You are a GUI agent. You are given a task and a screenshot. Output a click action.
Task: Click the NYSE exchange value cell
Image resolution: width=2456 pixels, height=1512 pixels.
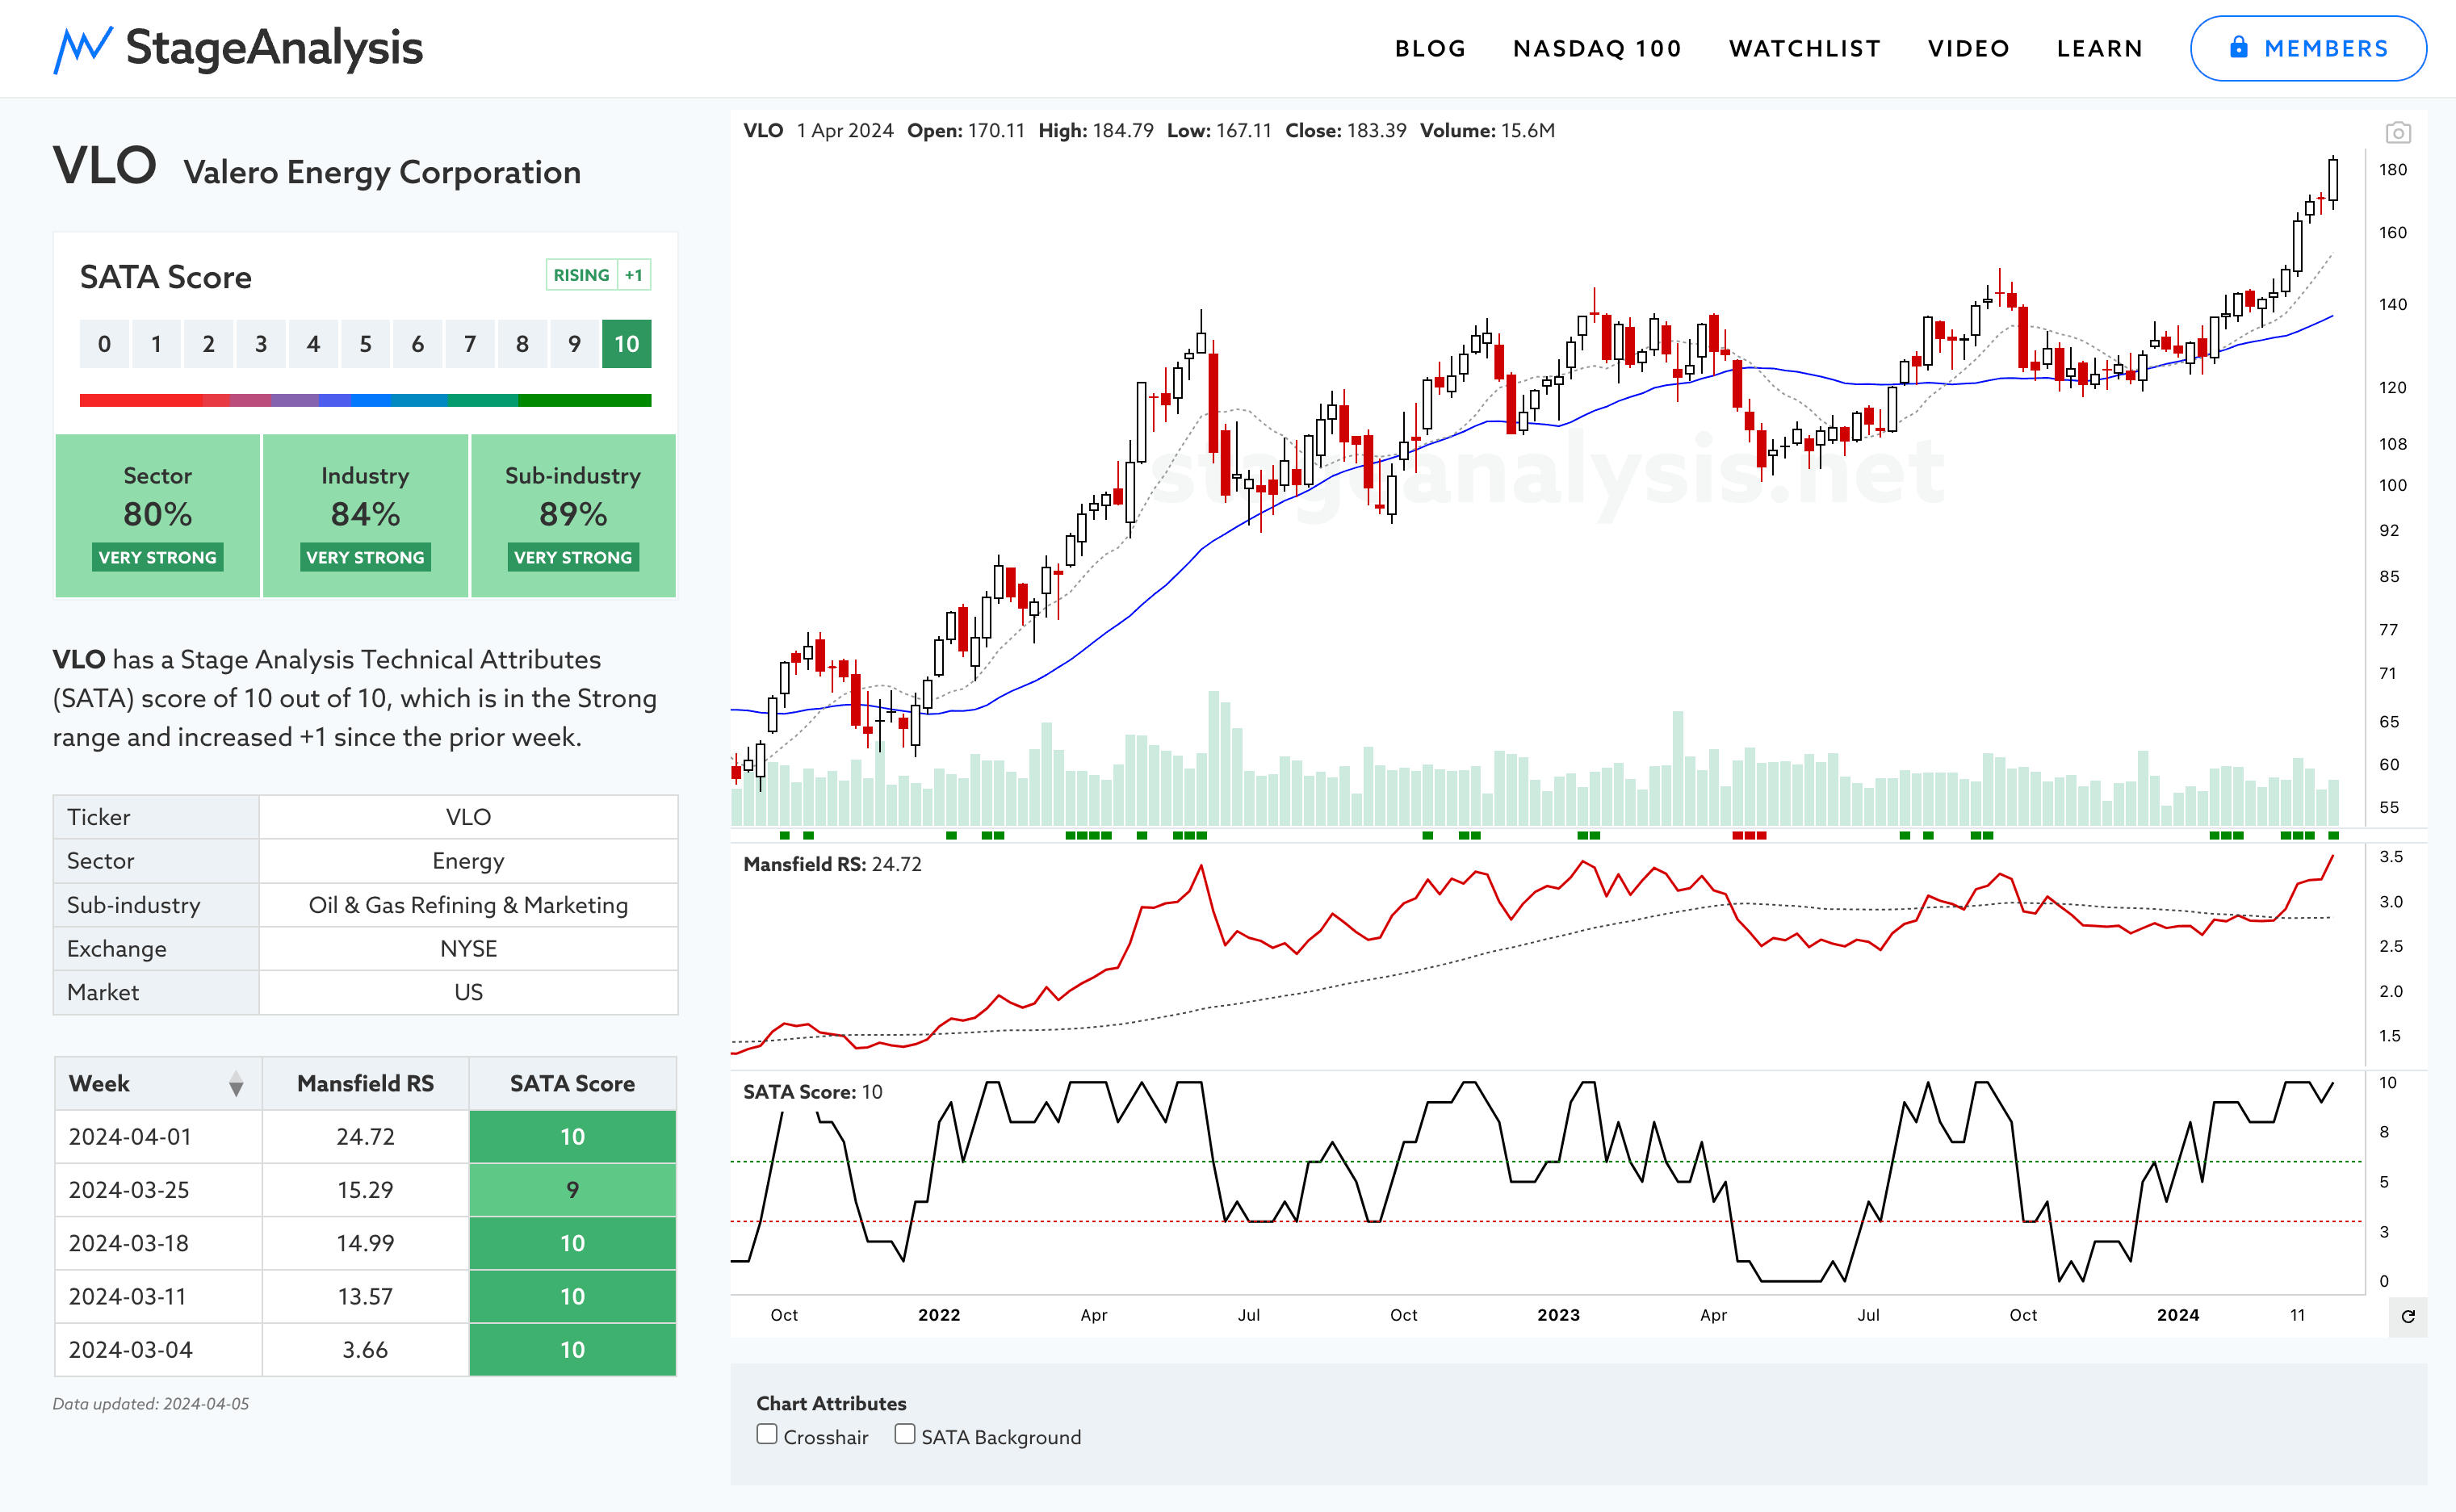[468, 949]
